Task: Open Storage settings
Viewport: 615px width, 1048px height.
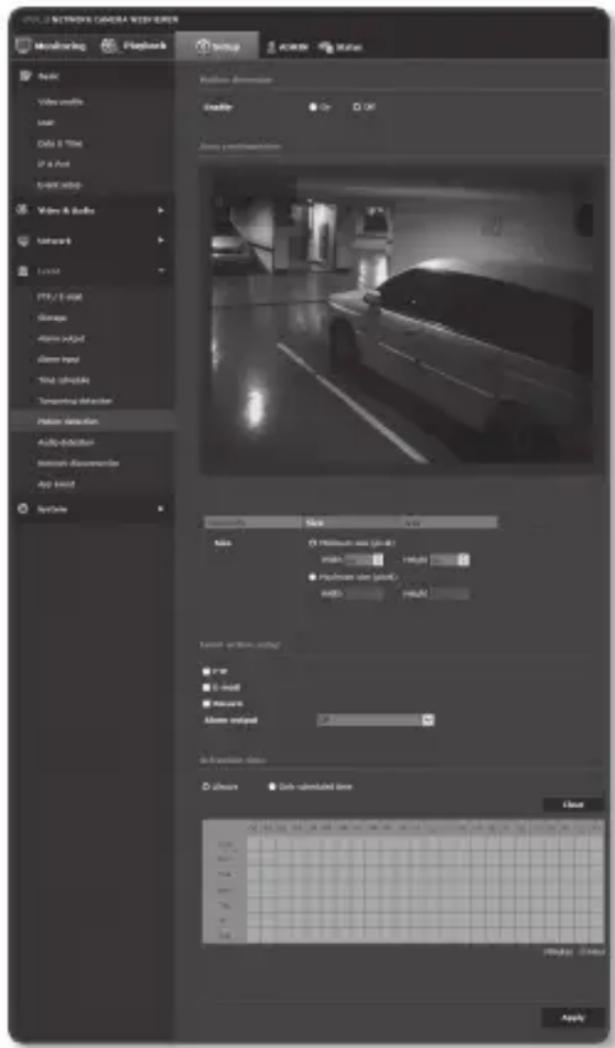Action: pos(52,317)
